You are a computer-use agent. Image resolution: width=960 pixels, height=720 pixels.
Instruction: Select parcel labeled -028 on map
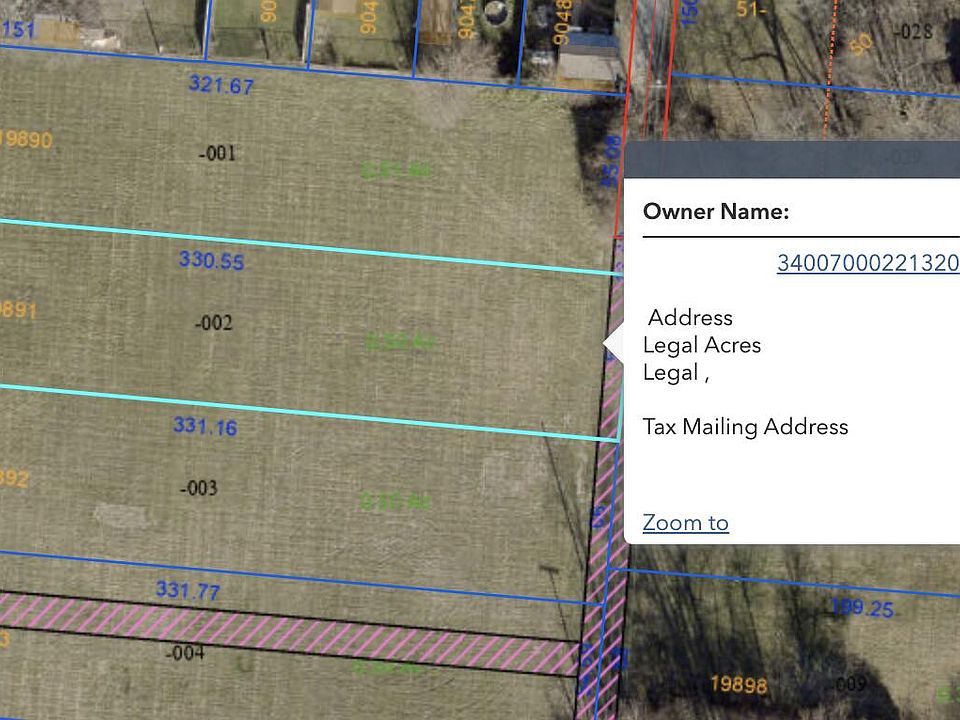coord(913,31)
